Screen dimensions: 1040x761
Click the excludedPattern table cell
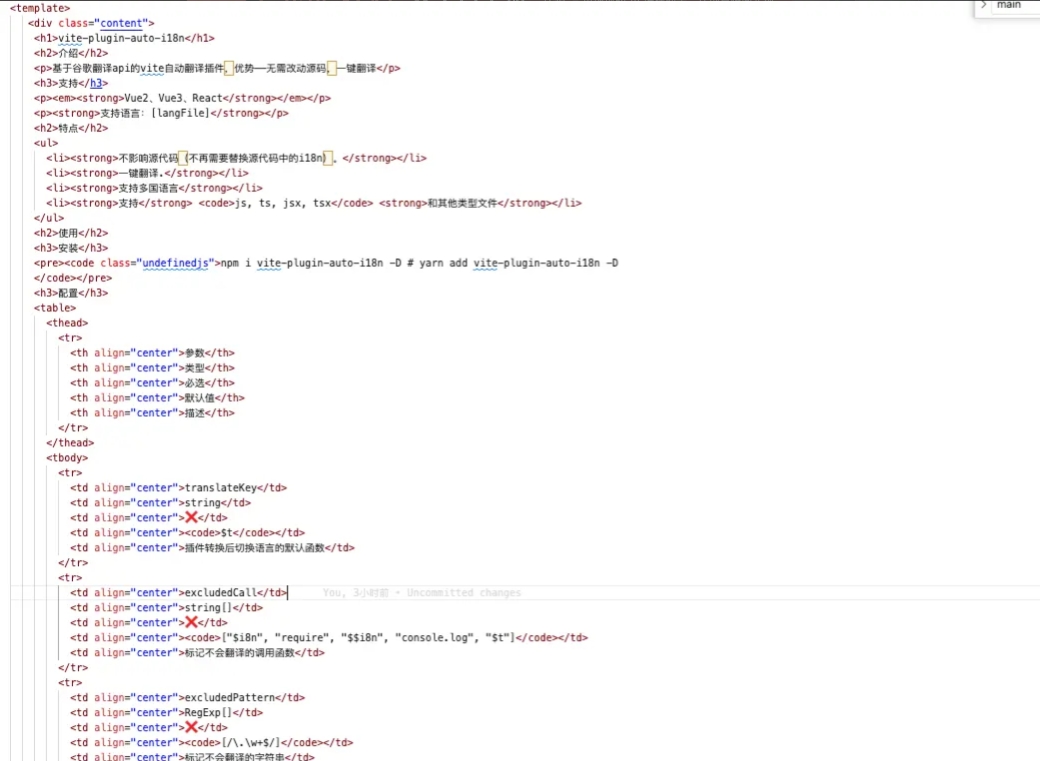tap(188, 697)
